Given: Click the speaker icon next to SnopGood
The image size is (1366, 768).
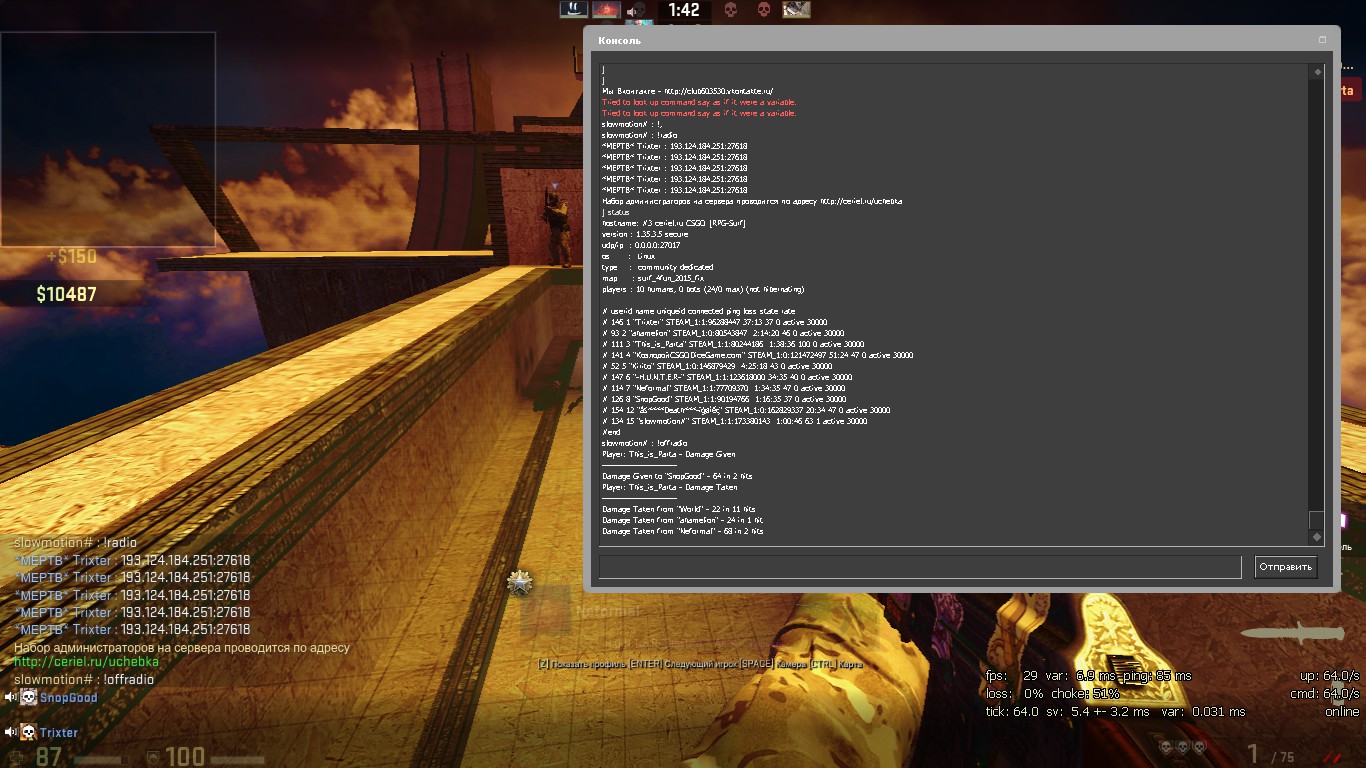Looking at the screenshot, I should click(x=11, y=697).
